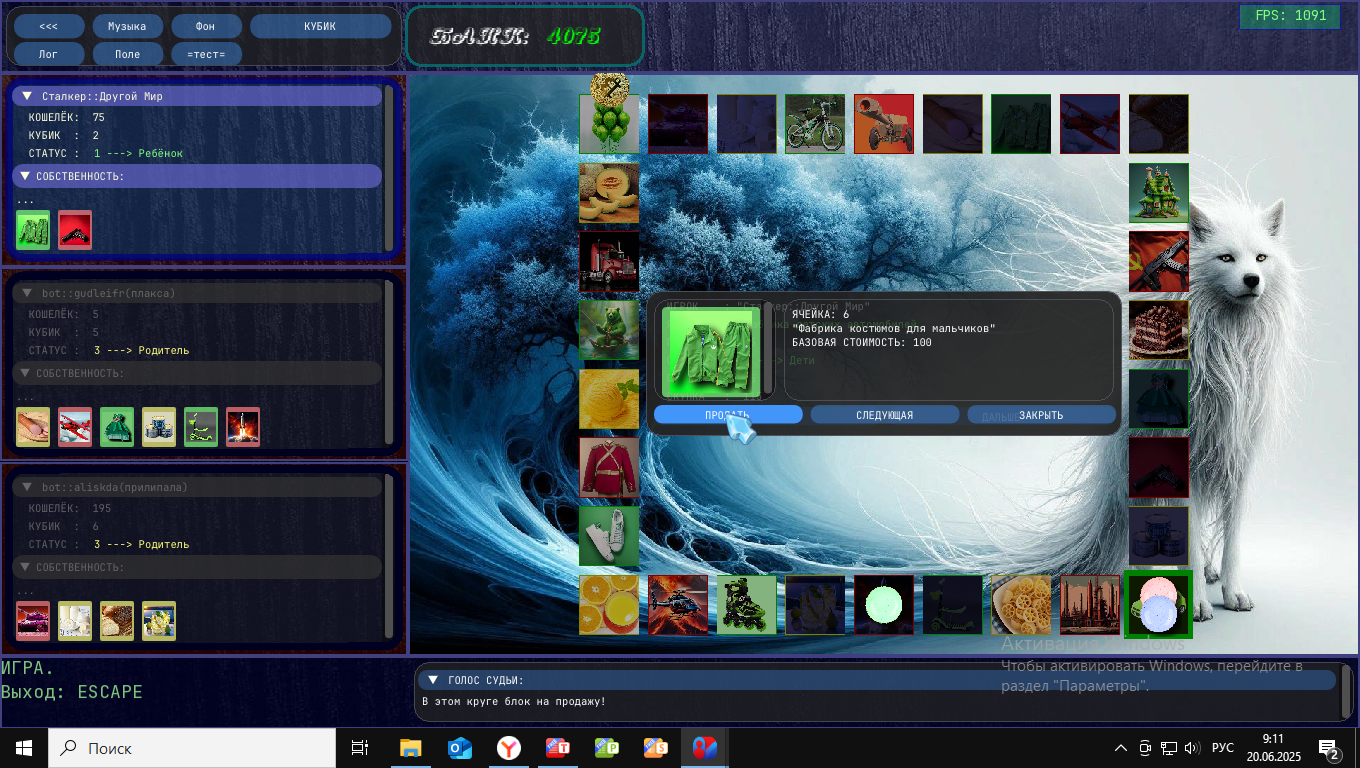
Task: Toggle the Лог button
Action: (49, 54)
